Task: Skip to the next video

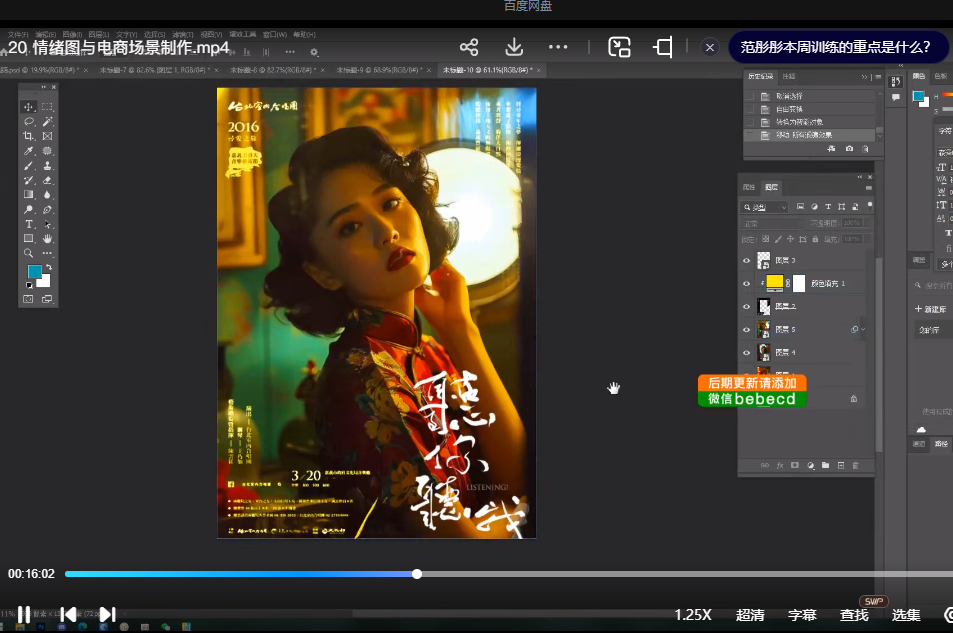Action: (x=108, y=614)
